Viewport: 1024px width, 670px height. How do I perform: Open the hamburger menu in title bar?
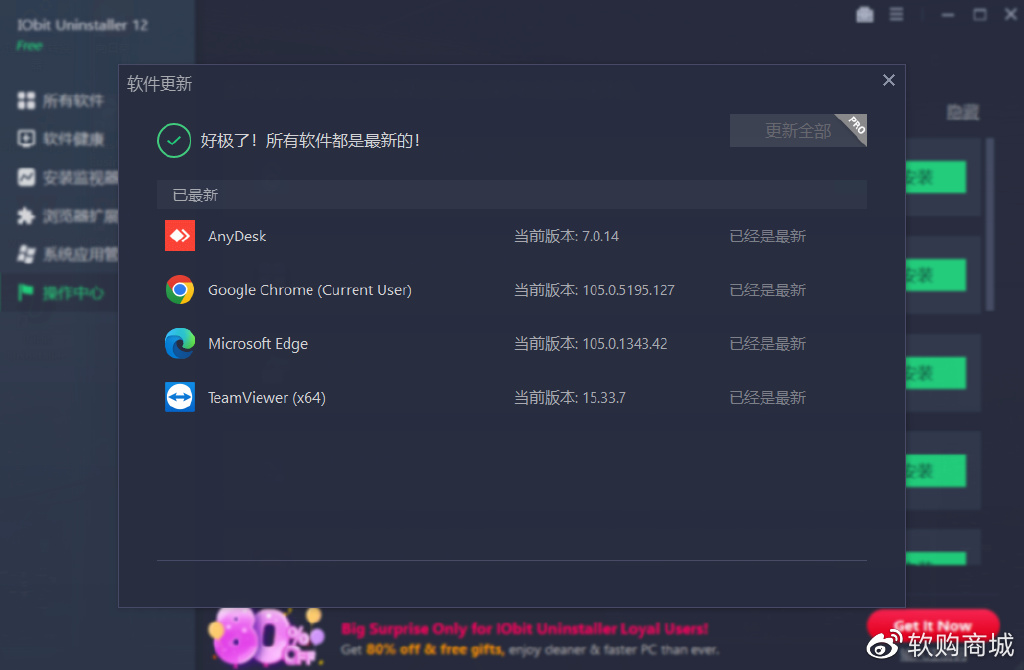pos(897,14)
